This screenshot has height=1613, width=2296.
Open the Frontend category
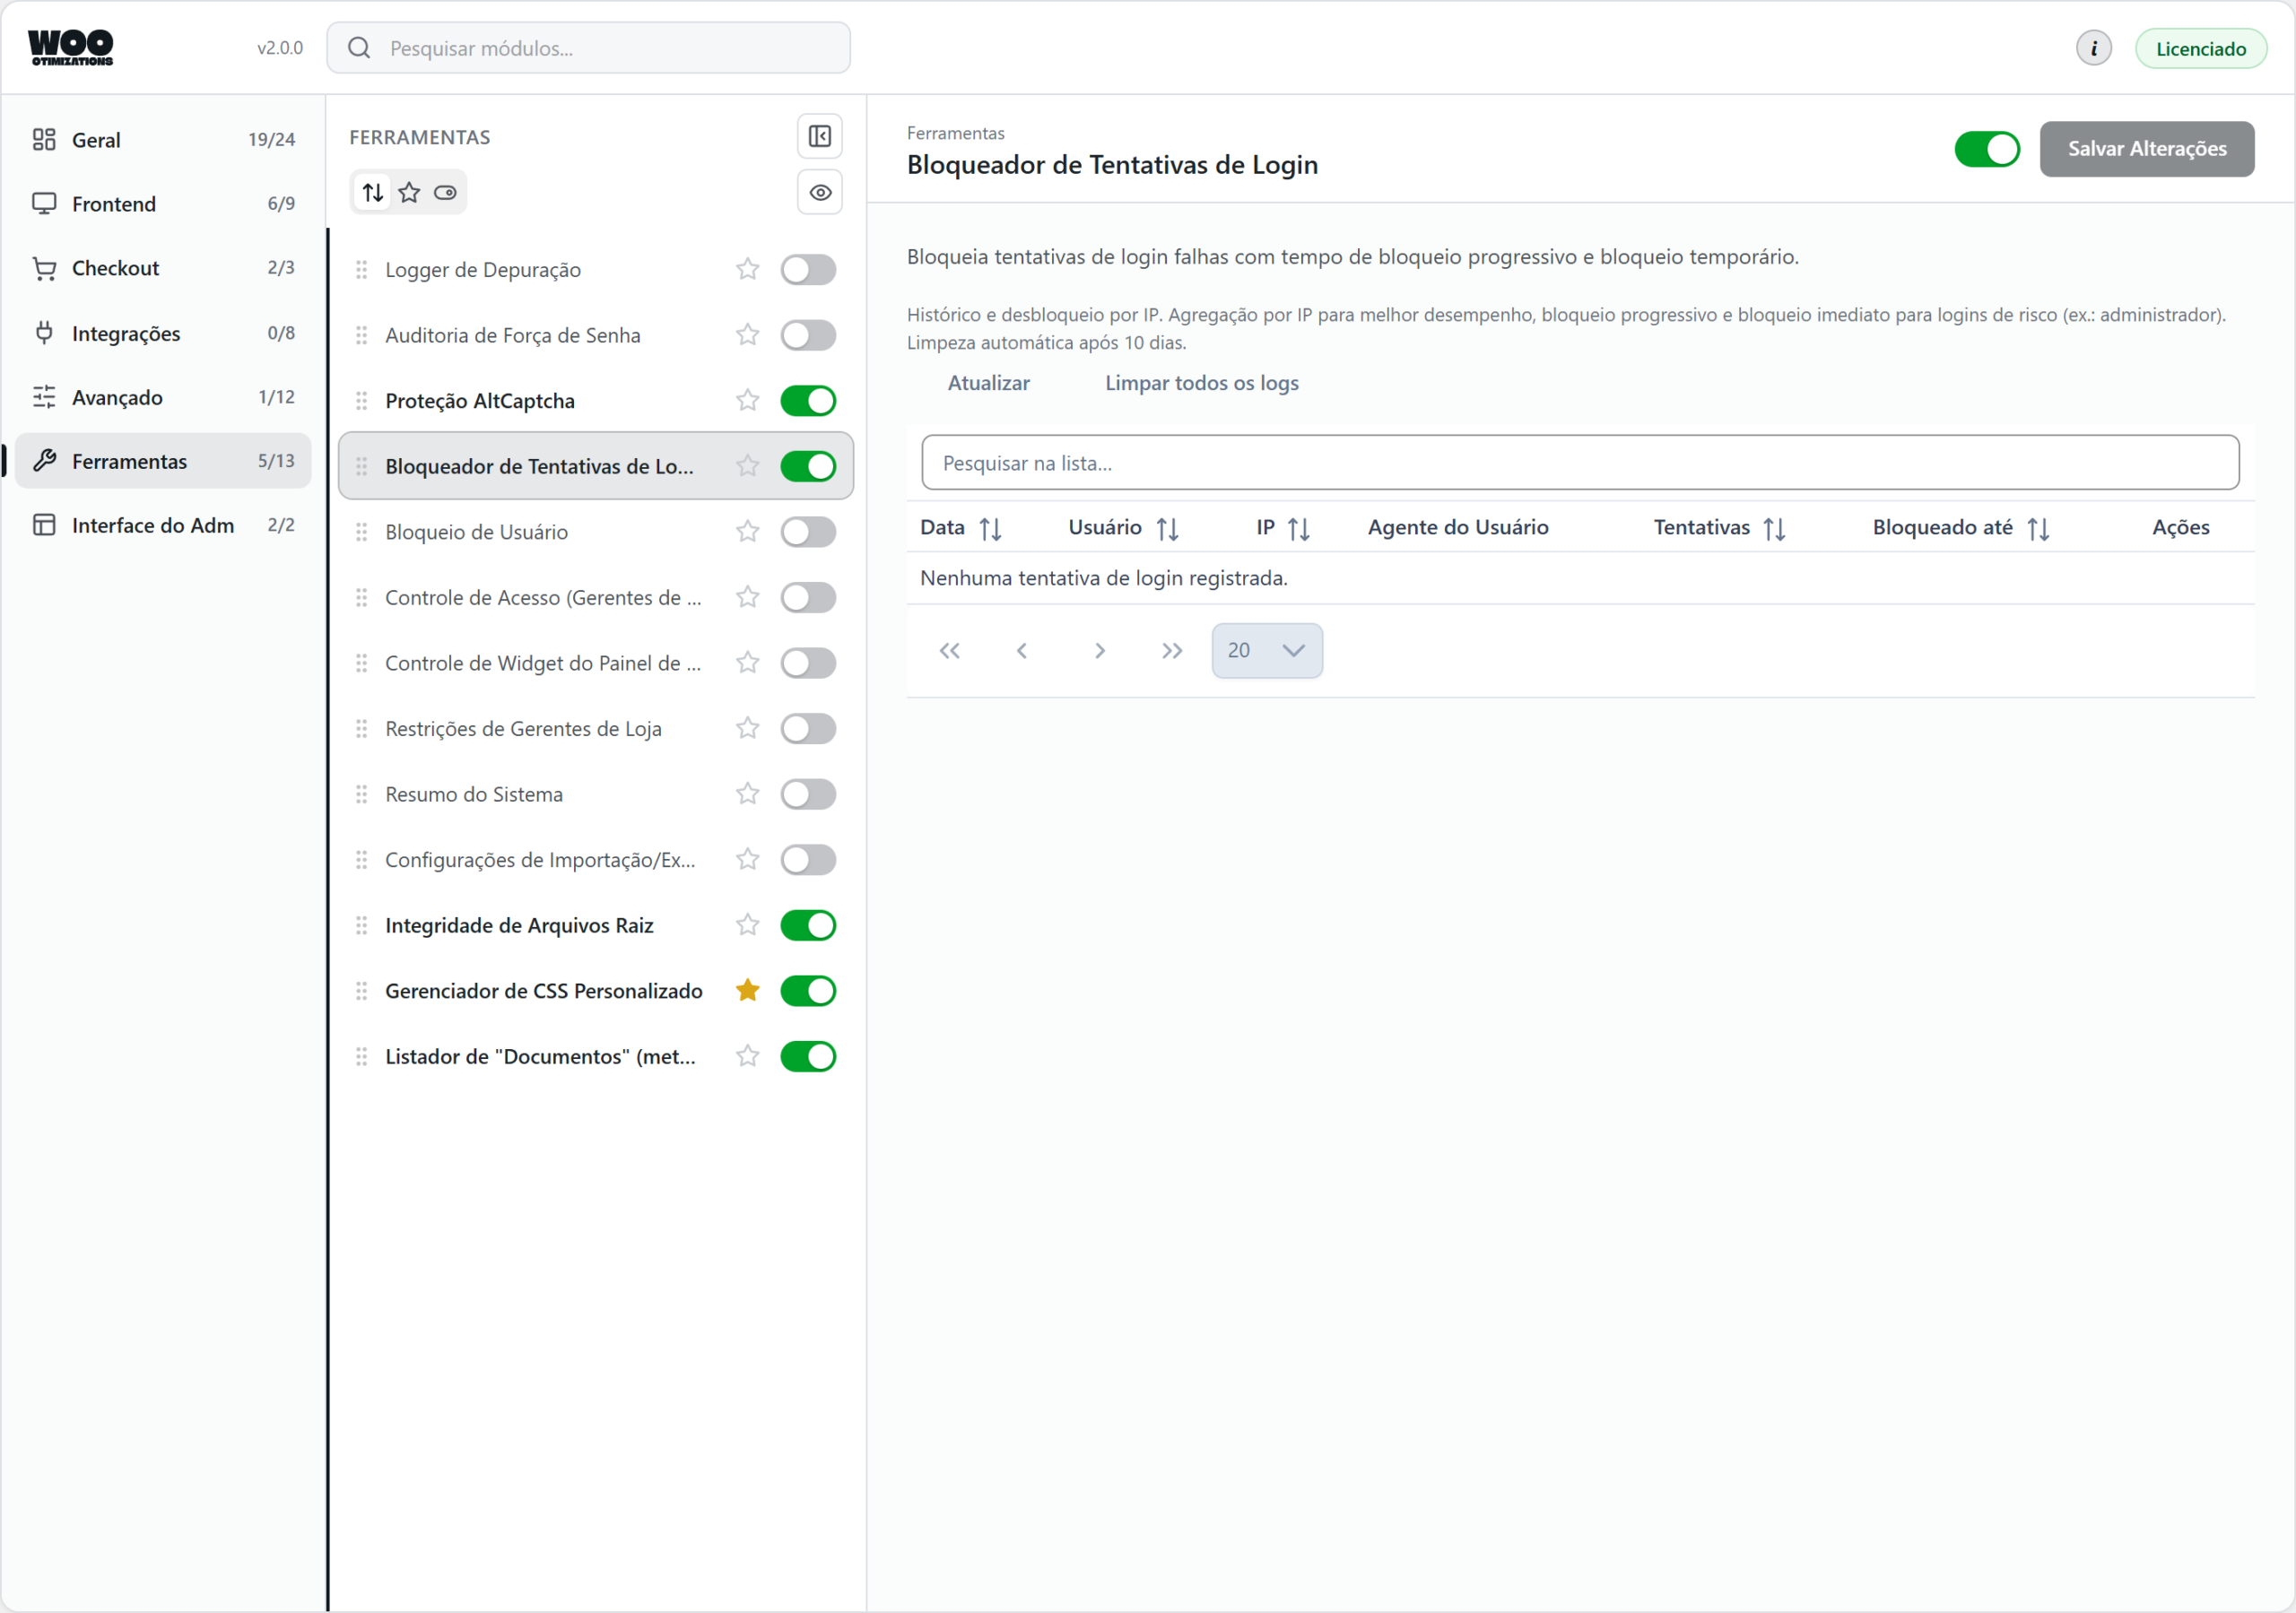click(x=163, y=204)
